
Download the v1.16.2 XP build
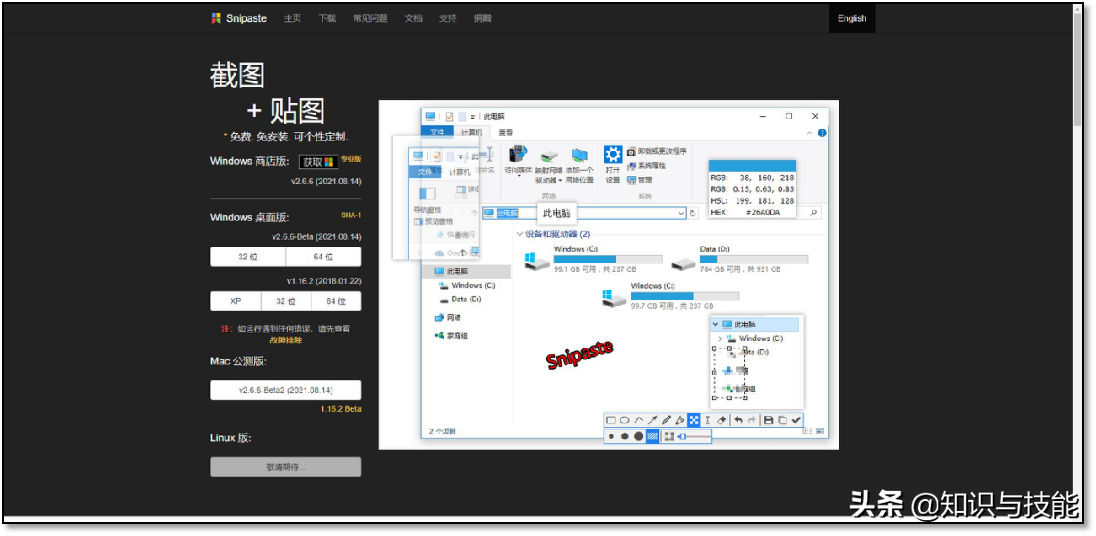click(236, 301)
